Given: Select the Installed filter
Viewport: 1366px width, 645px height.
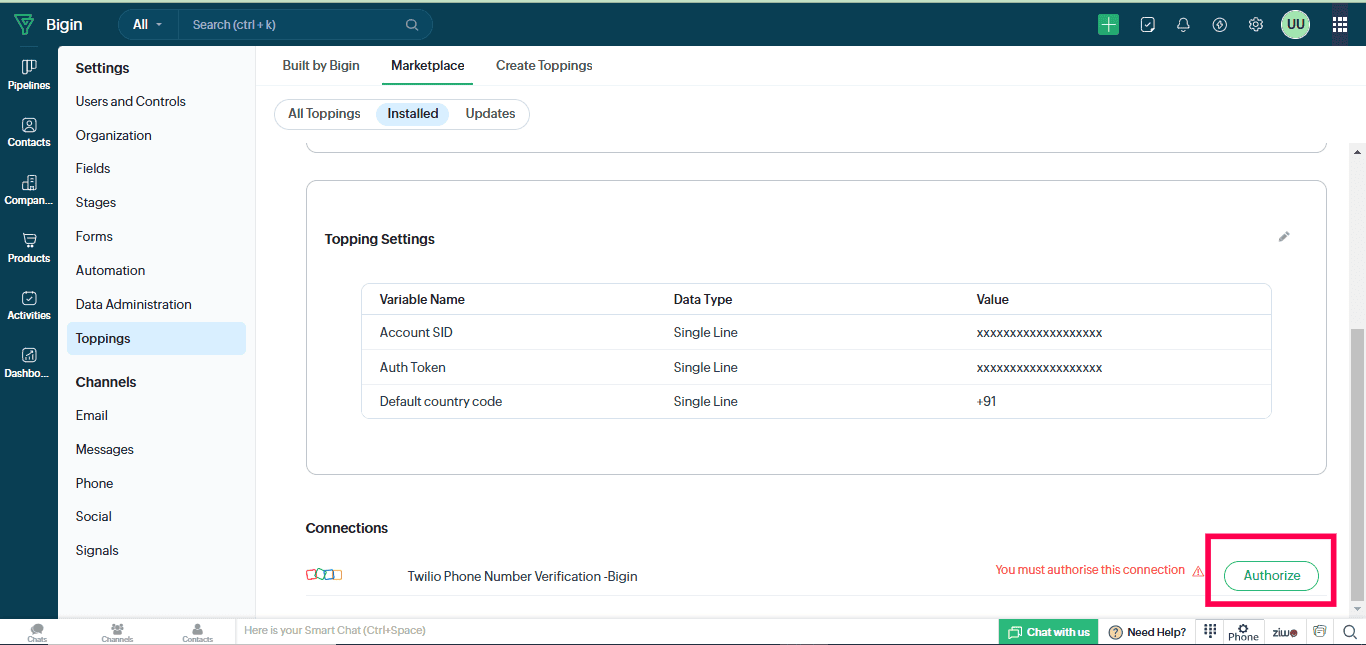Looking at the screenshot, I should (413, 114).
